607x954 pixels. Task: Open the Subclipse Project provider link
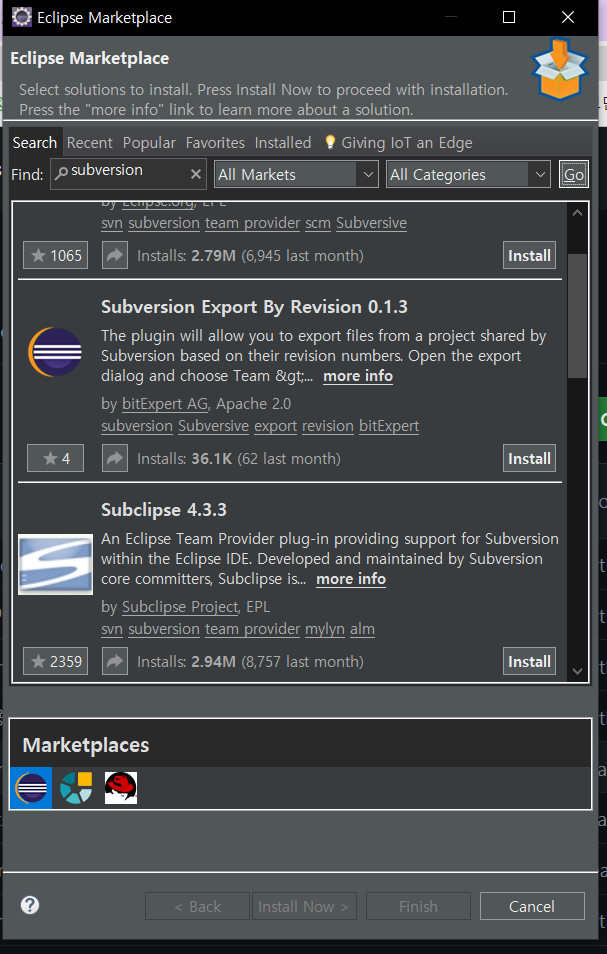tap(180, 607)
